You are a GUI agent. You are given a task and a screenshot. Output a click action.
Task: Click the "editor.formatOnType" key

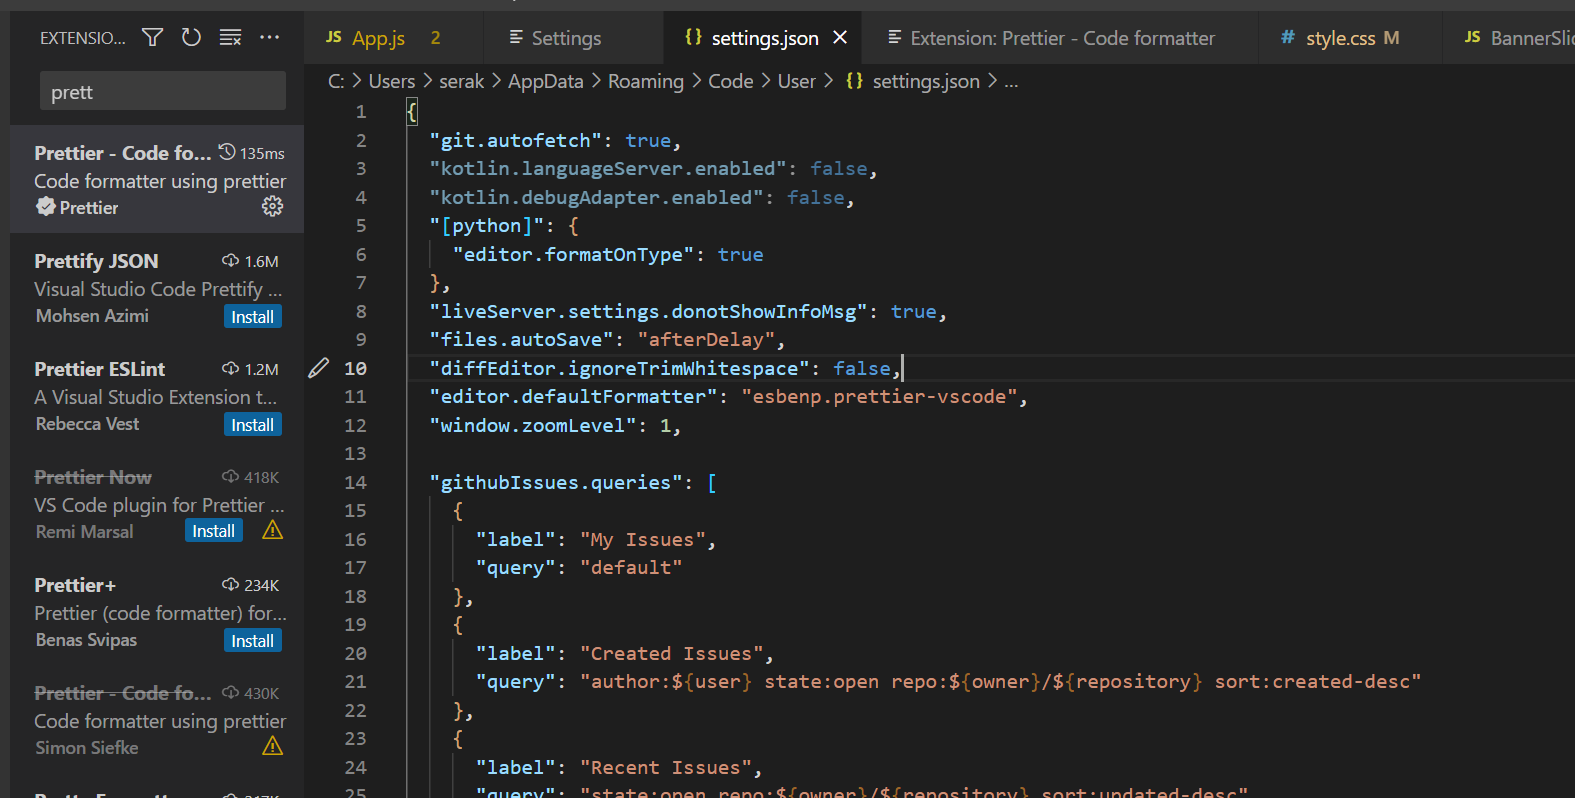tap(573, 254)
